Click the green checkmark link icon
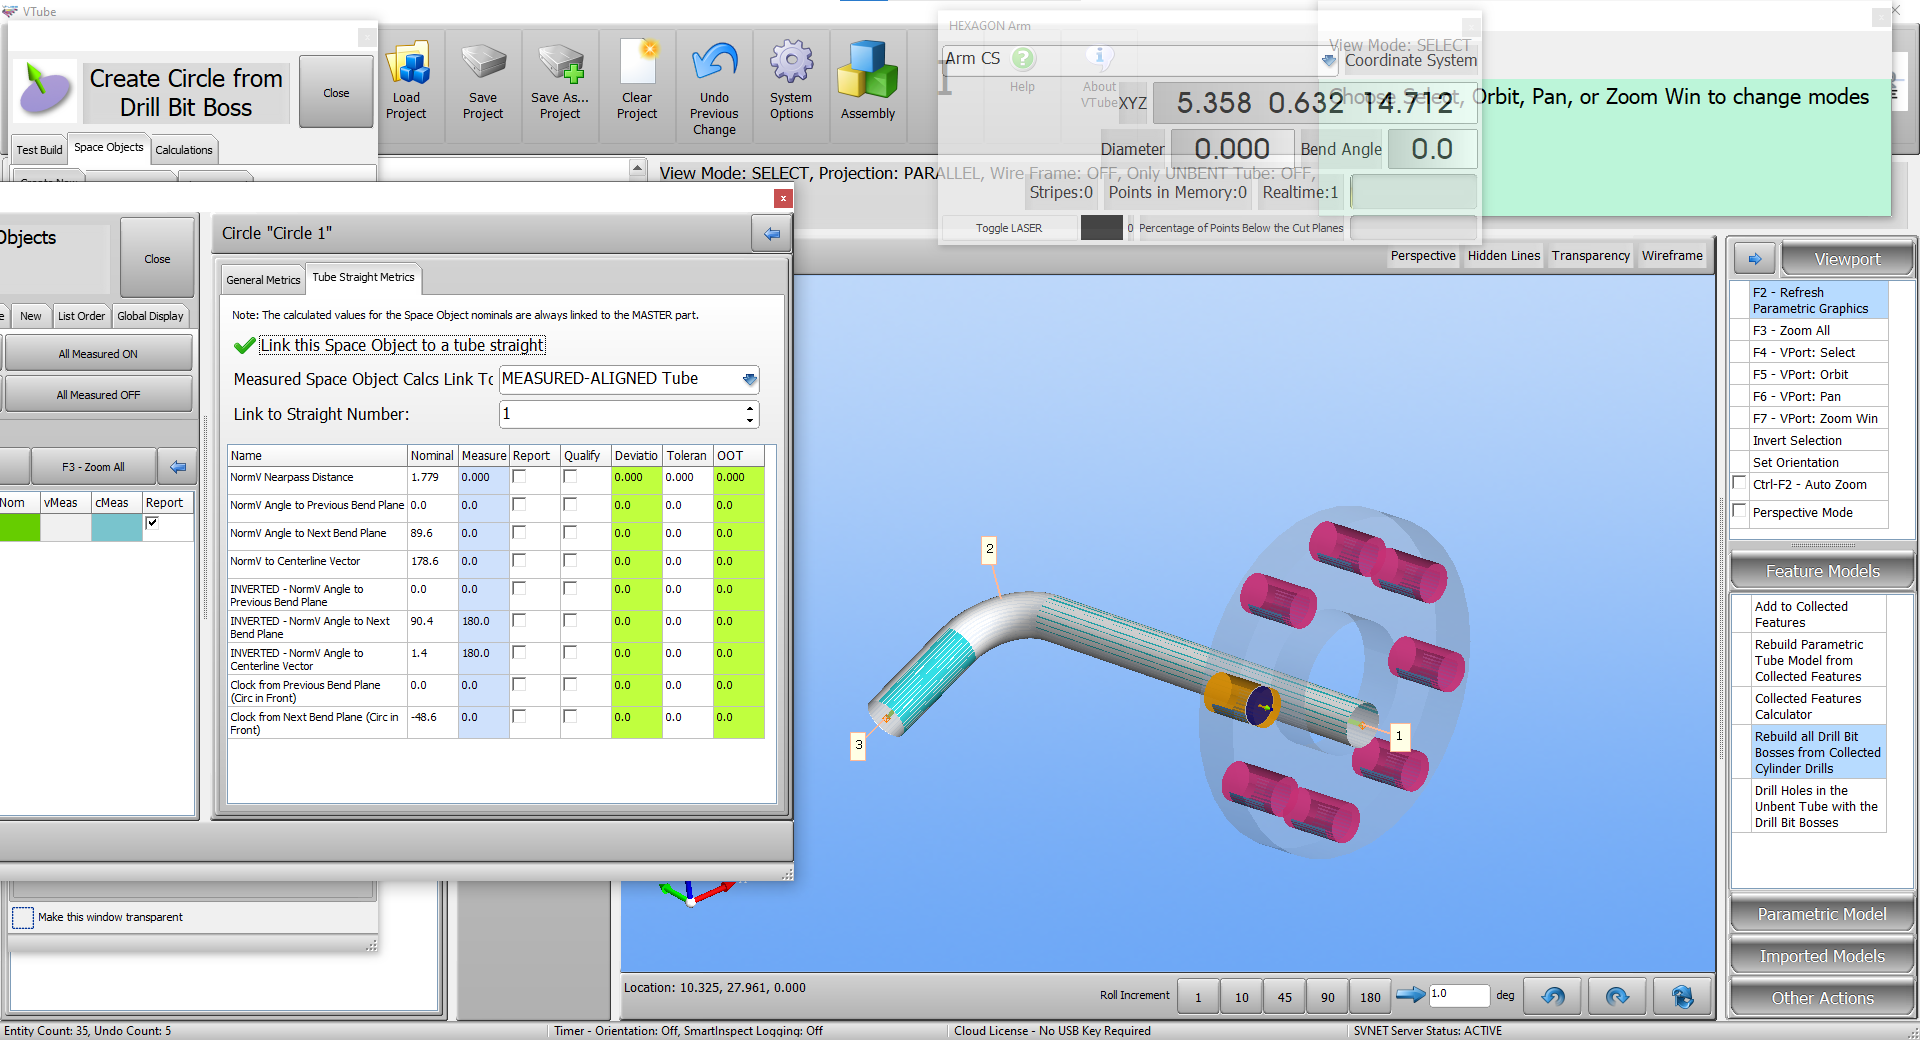 [x=244, y=346]
